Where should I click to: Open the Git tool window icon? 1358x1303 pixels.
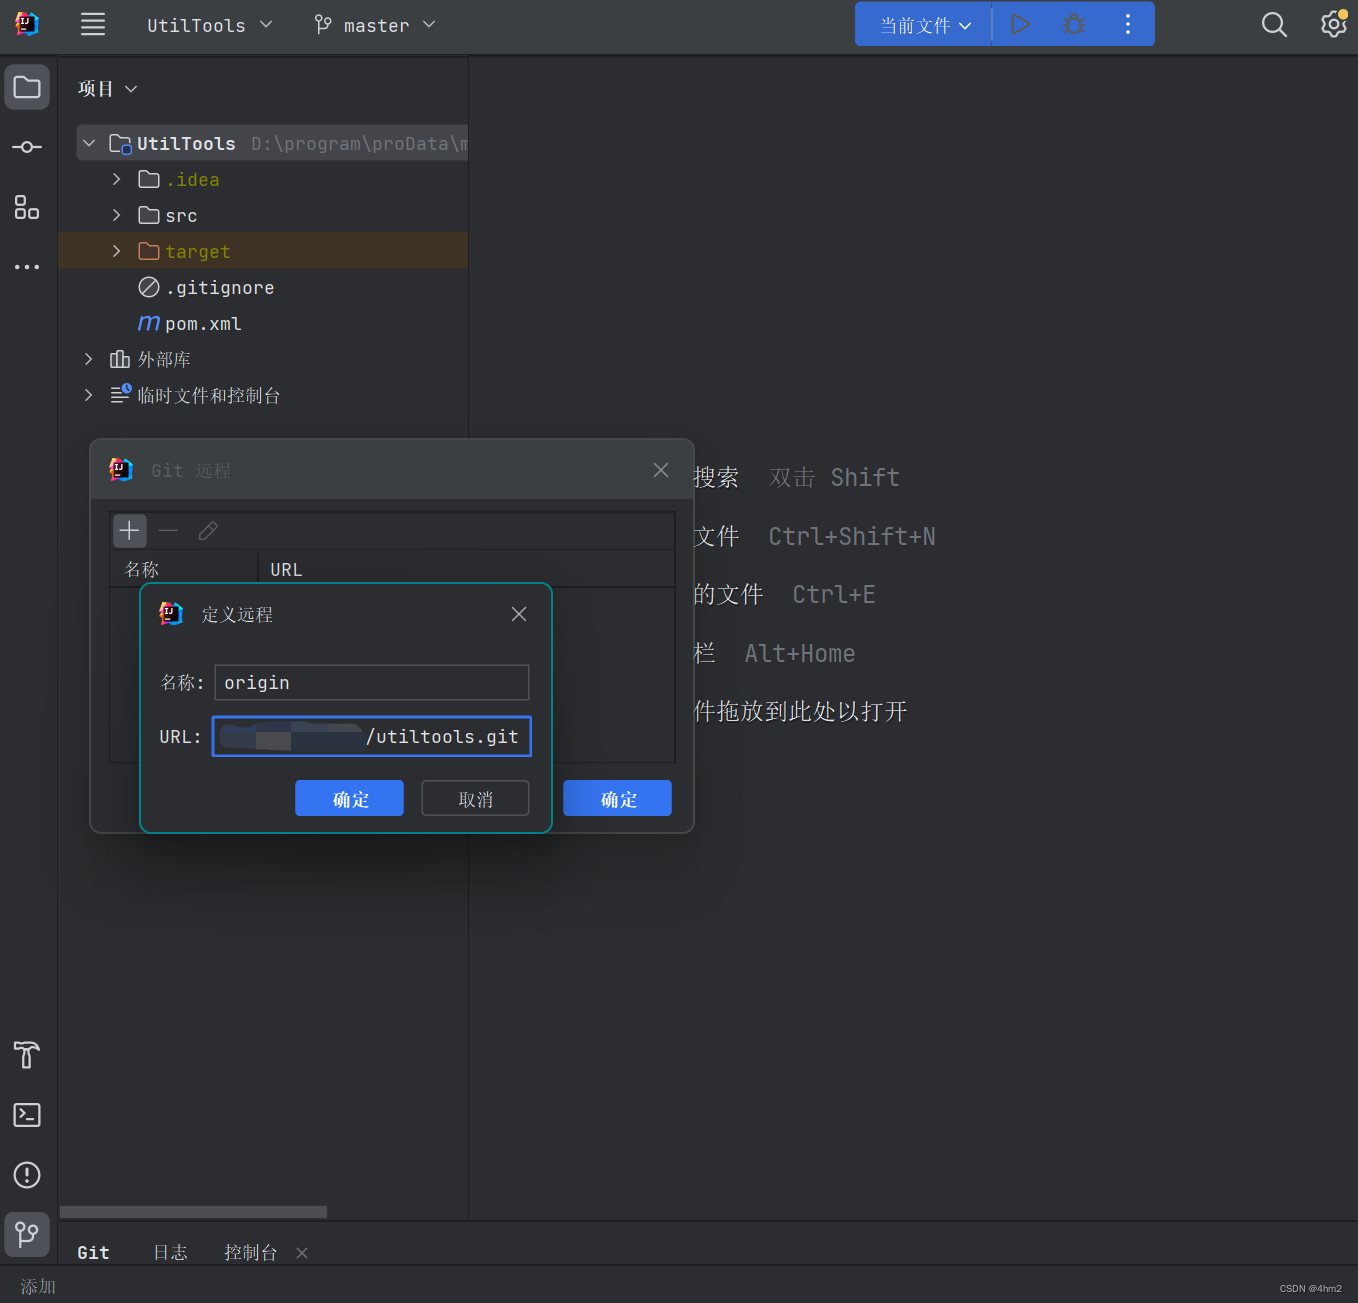[27, 1235]
